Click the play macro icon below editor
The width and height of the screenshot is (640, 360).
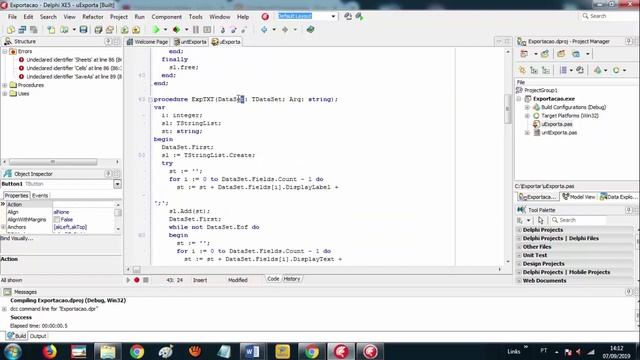[x=128, y=280]
